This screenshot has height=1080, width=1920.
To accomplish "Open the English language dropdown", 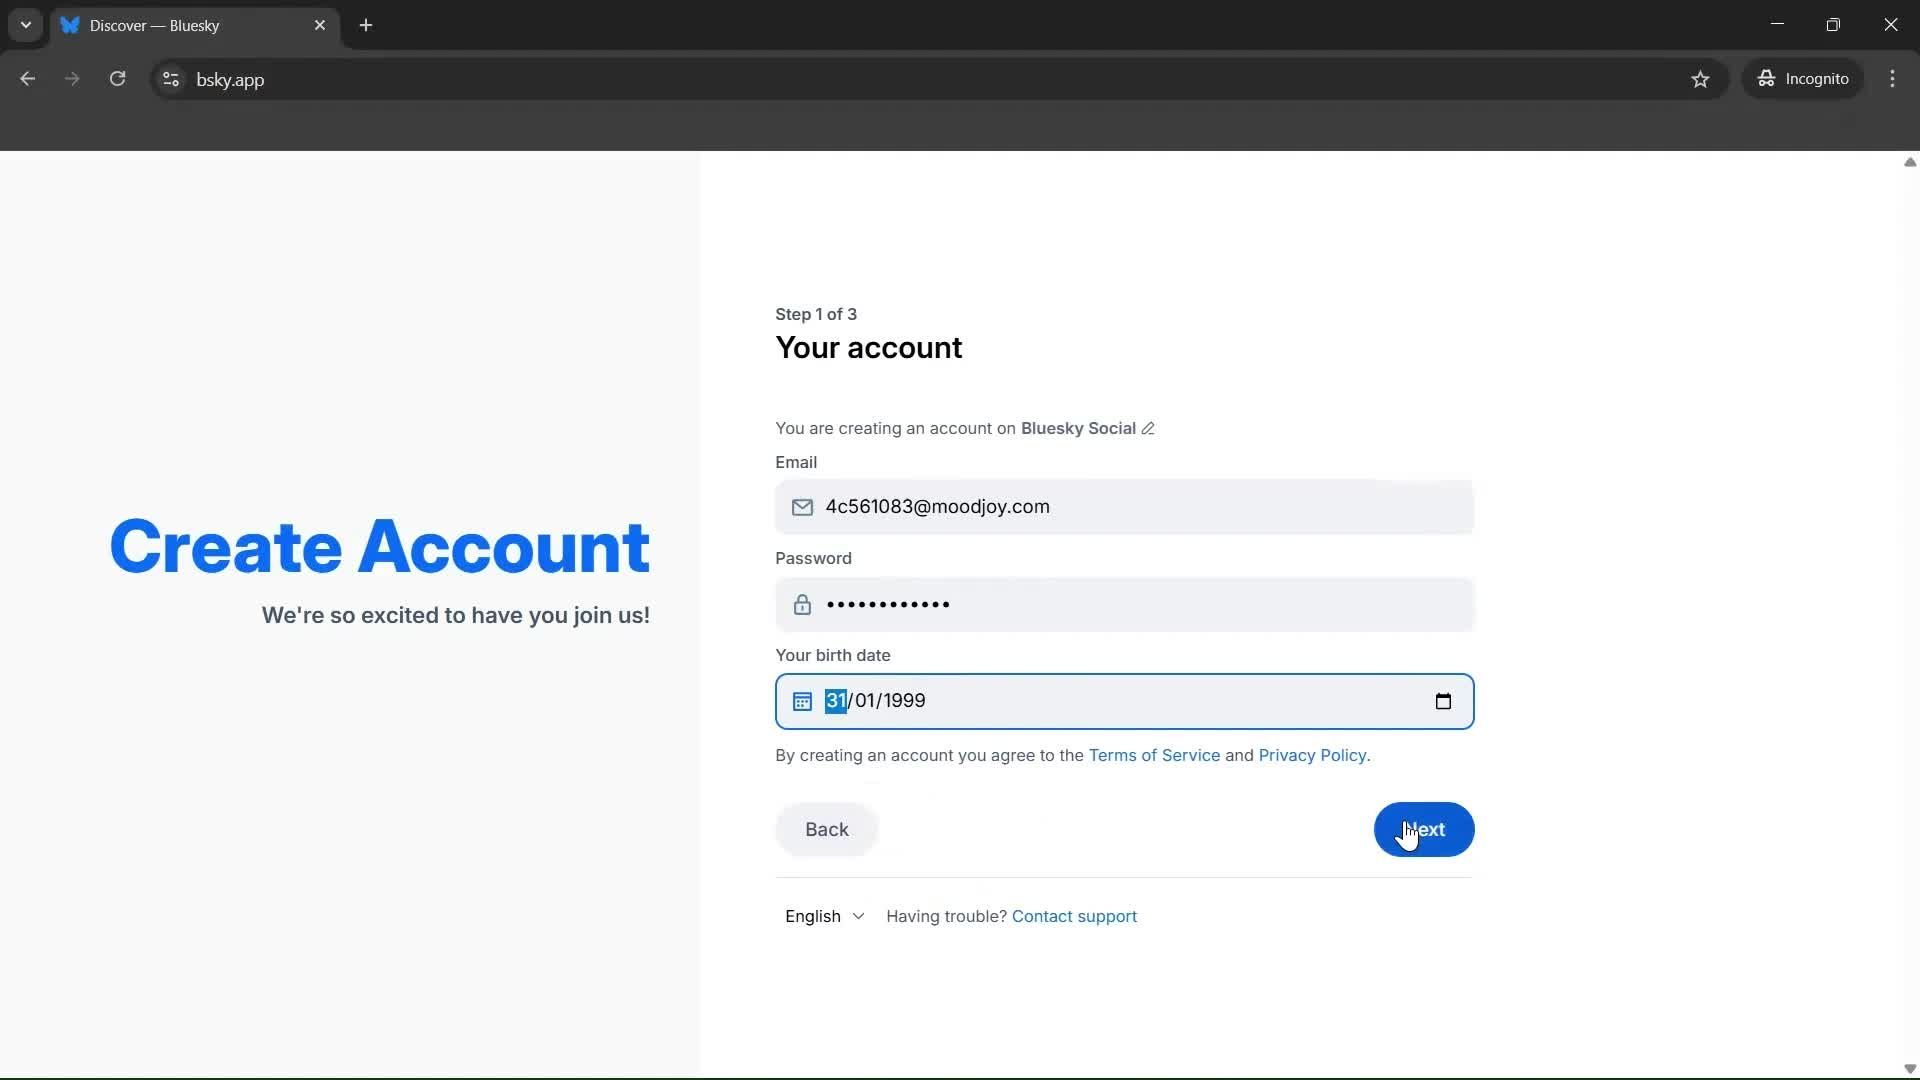I will [x=824, y=915].
